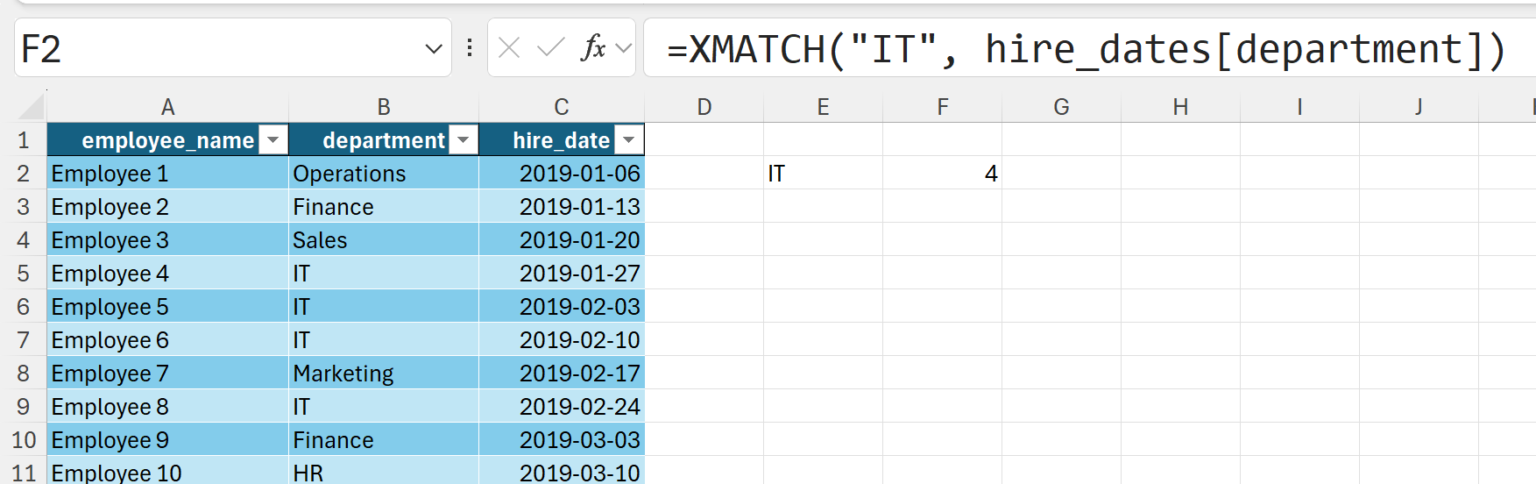Screen dimensions: 1536x484
Task: Select the Marketing department cell
Action: pos(384,373)
